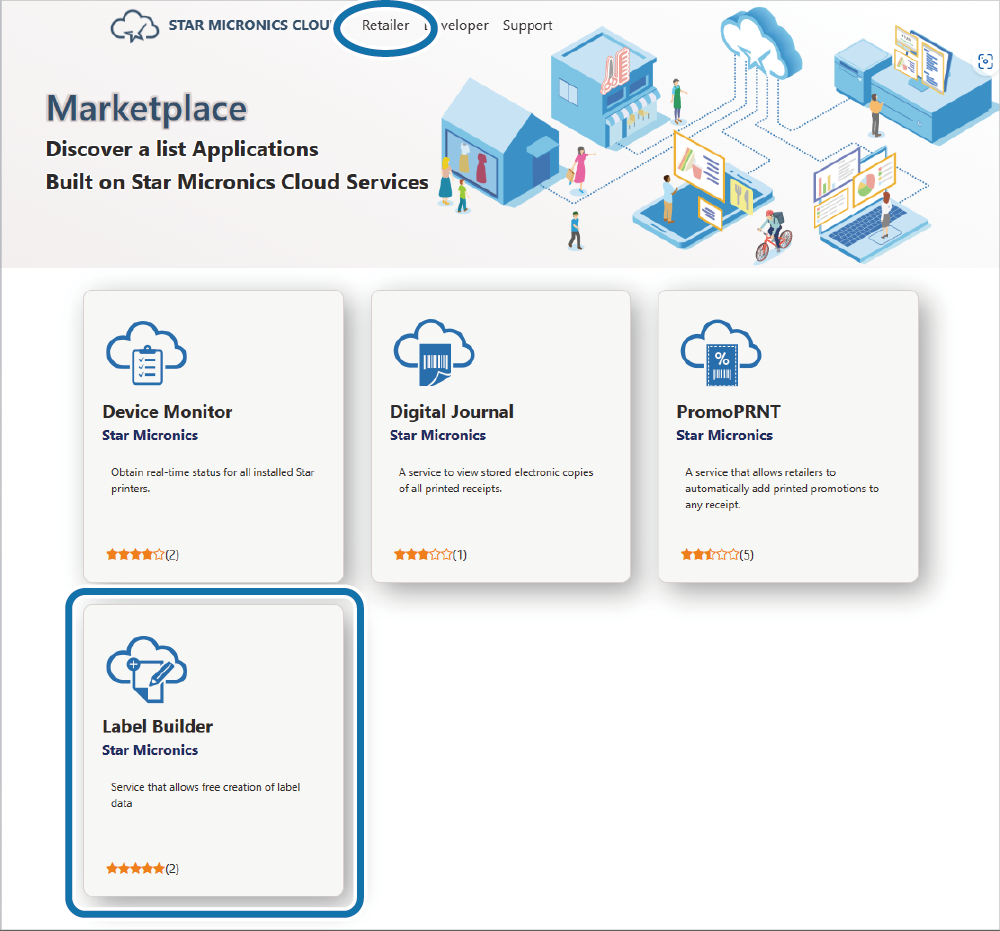Click Star Micronics under Digital Journal

click(438, 435)
